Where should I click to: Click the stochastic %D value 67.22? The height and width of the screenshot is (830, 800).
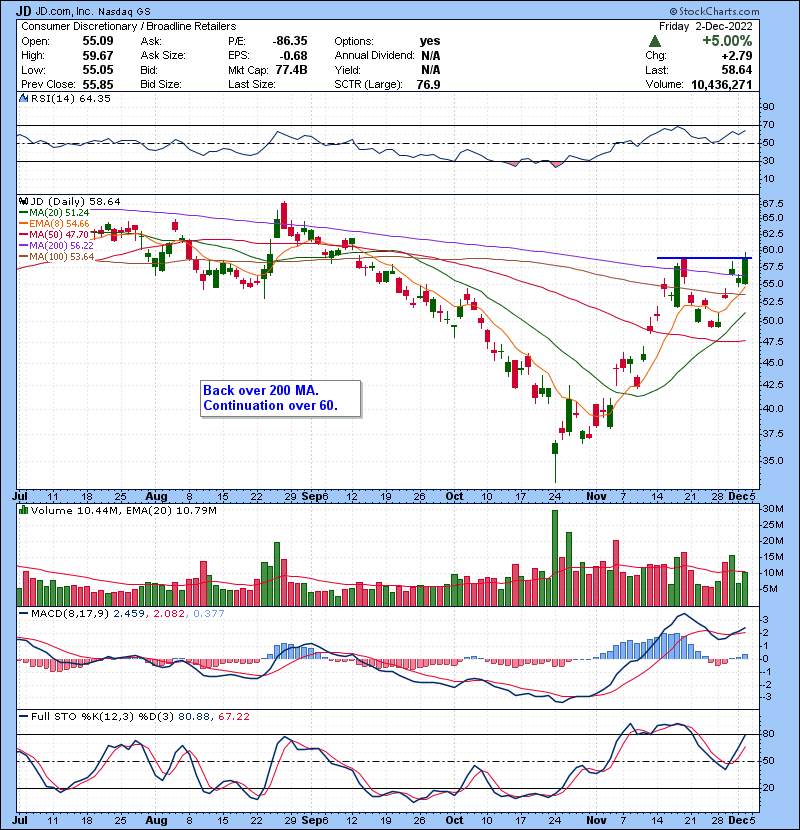(234, 716)
